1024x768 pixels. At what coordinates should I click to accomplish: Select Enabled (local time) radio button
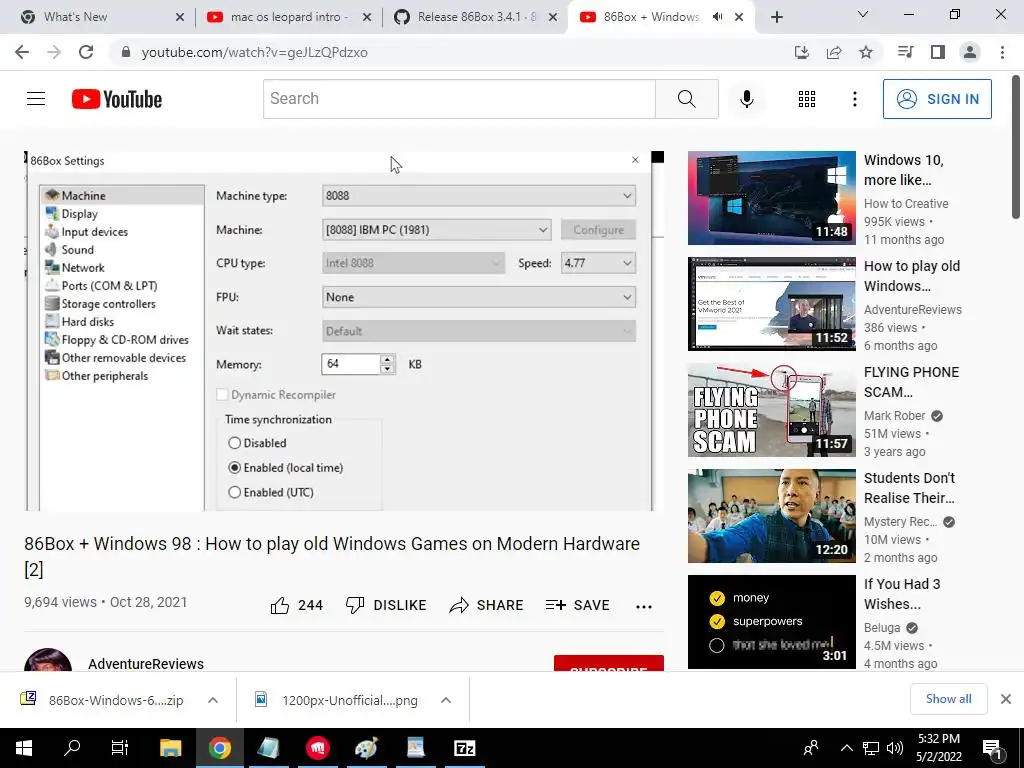234,468
